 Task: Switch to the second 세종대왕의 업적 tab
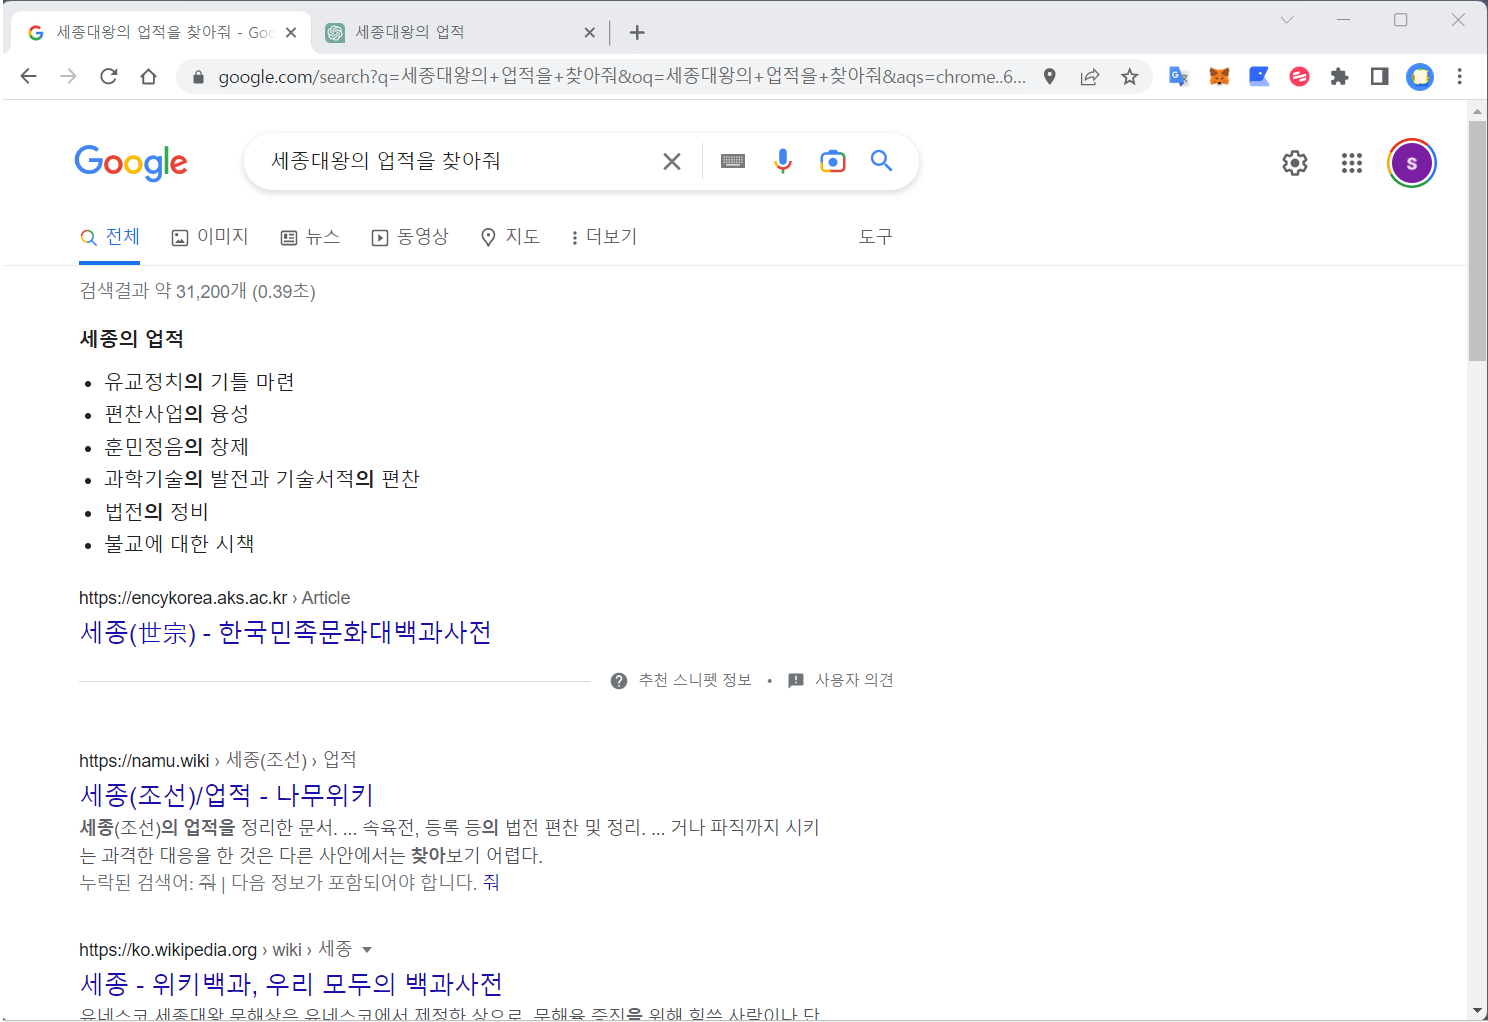coord(460,33)
